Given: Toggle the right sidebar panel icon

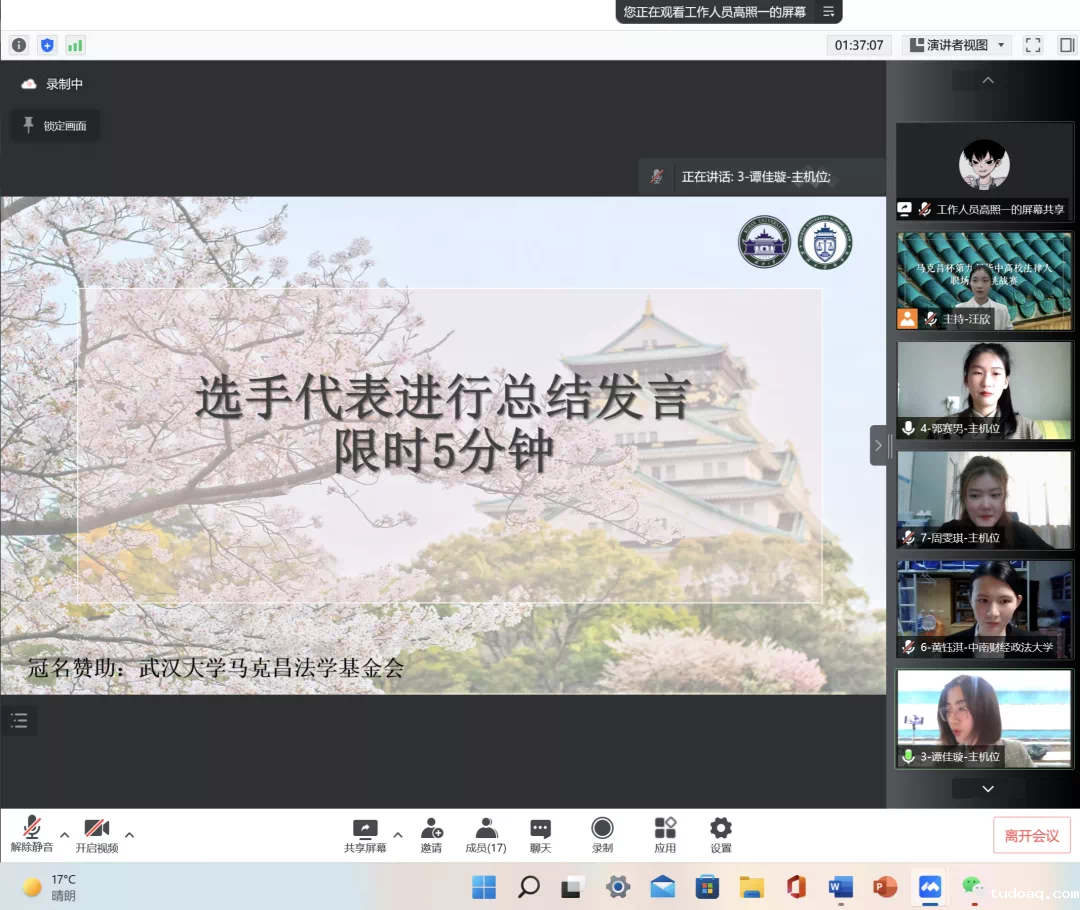Looking at the screenshot, I should tap(1067, 45).
